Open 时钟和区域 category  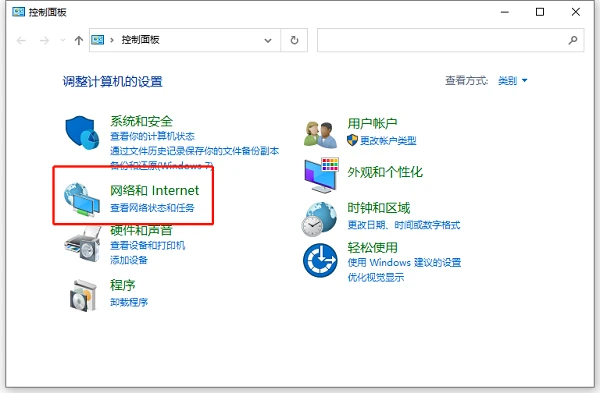[x=379, y=208]
